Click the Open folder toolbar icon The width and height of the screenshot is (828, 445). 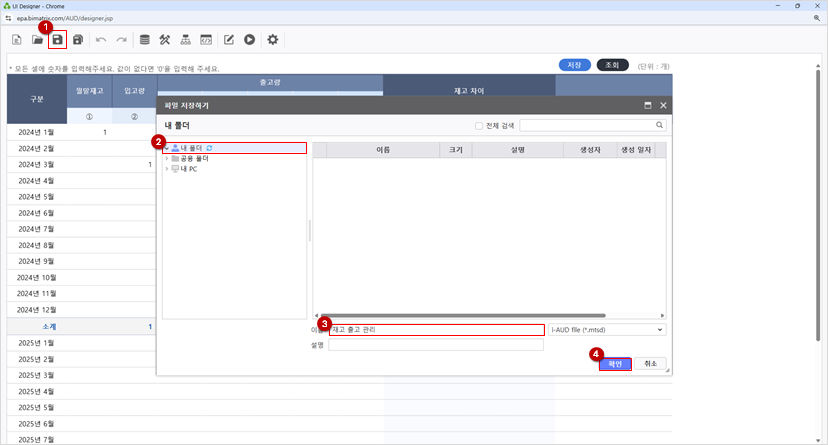pos(38,40)
